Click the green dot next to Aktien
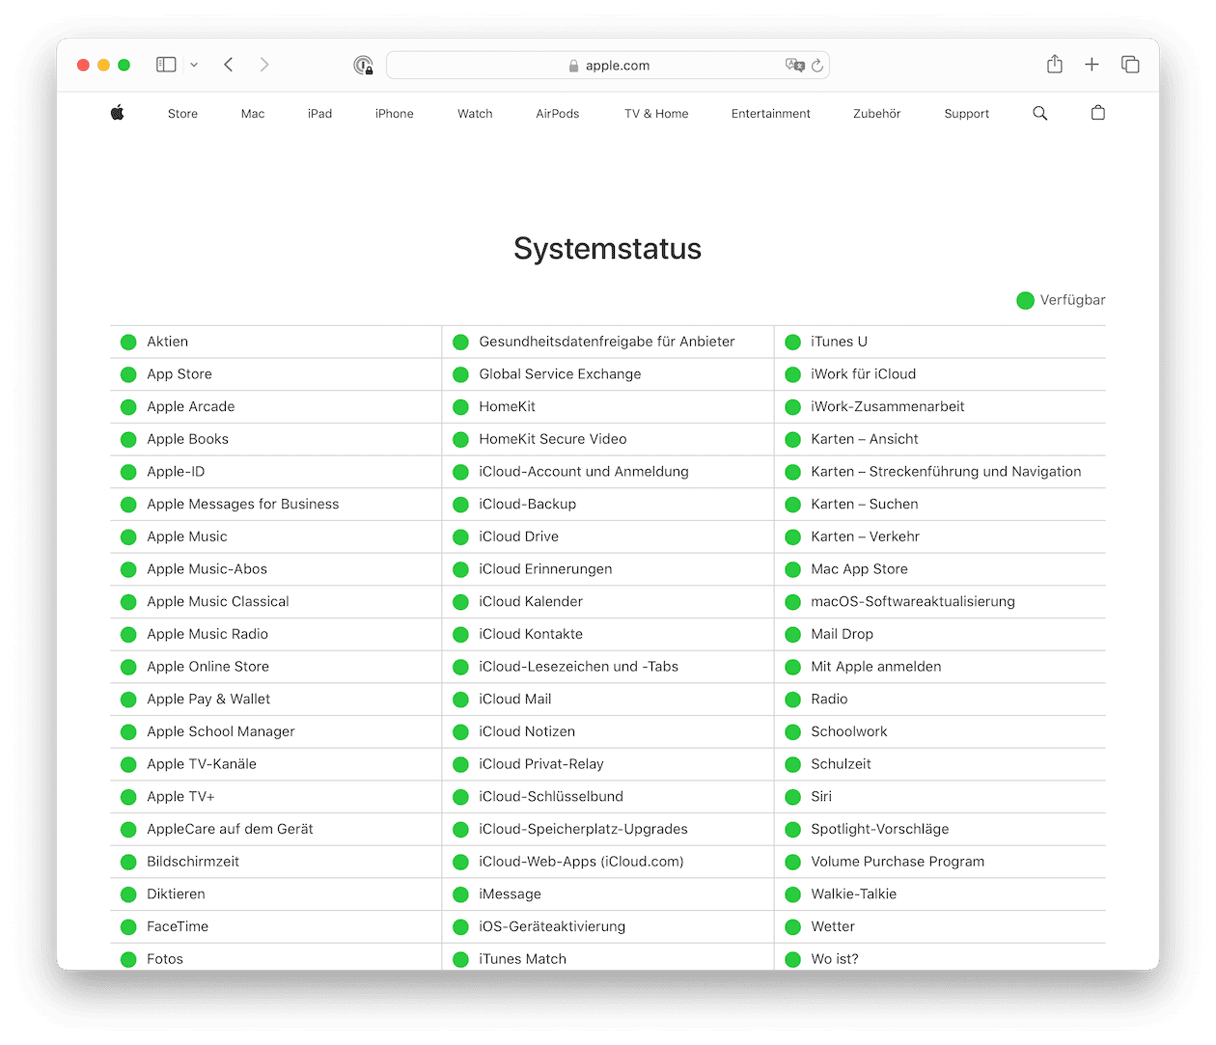The image size is (1216, 1045). pyautogui.click(x=128, y=342)
